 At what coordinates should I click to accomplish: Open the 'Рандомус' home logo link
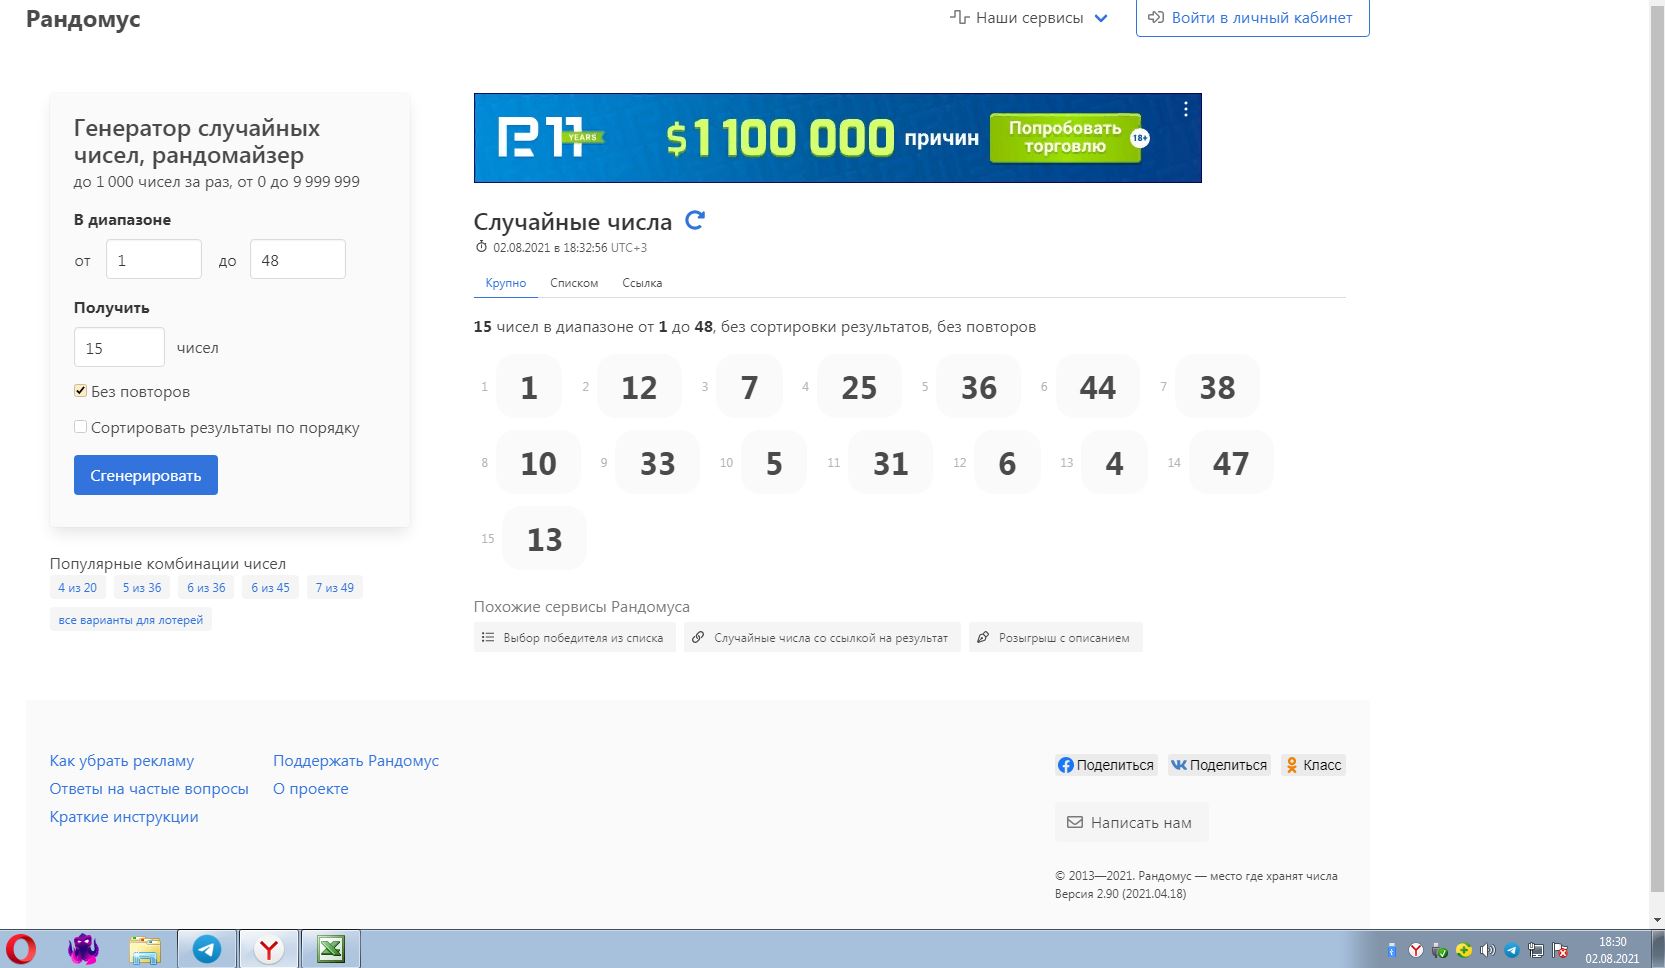(83, 19)
